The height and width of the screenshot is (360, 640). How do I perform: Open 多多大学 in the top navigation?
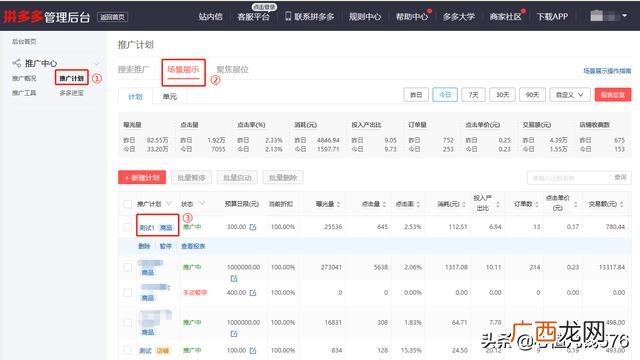point(459,17)
